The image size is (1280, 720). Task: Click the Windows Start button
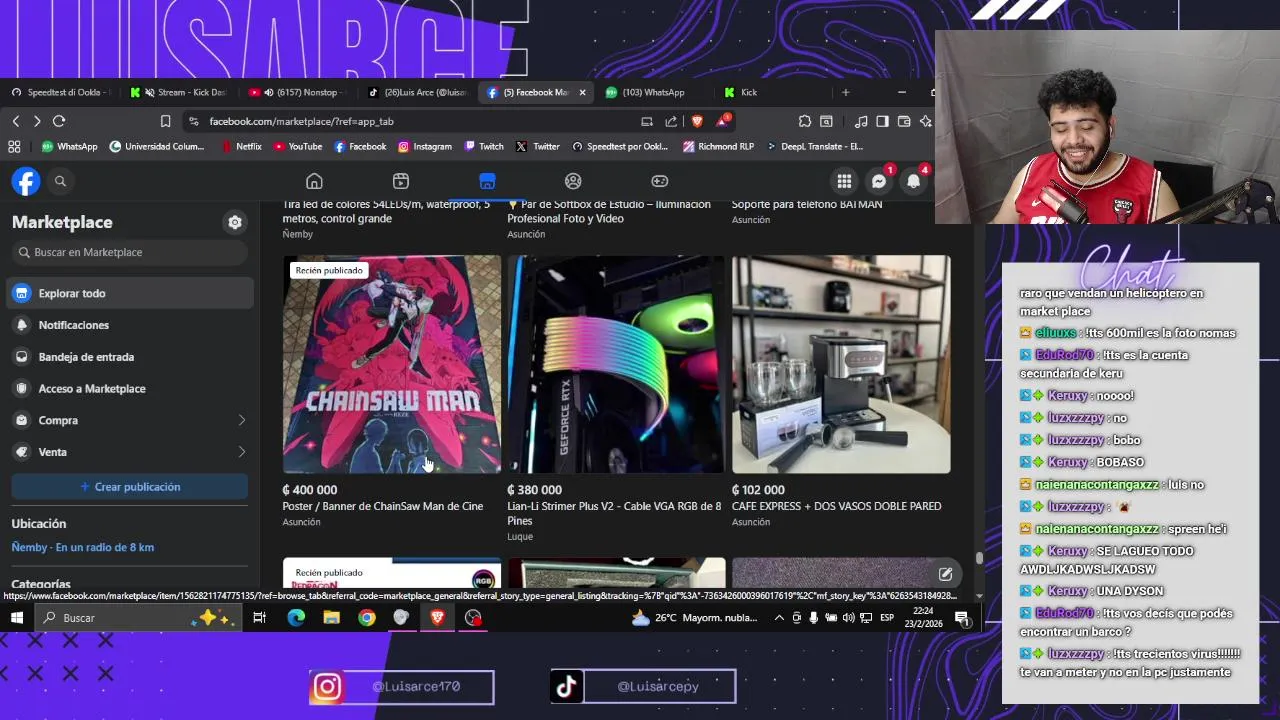[16, 618]
